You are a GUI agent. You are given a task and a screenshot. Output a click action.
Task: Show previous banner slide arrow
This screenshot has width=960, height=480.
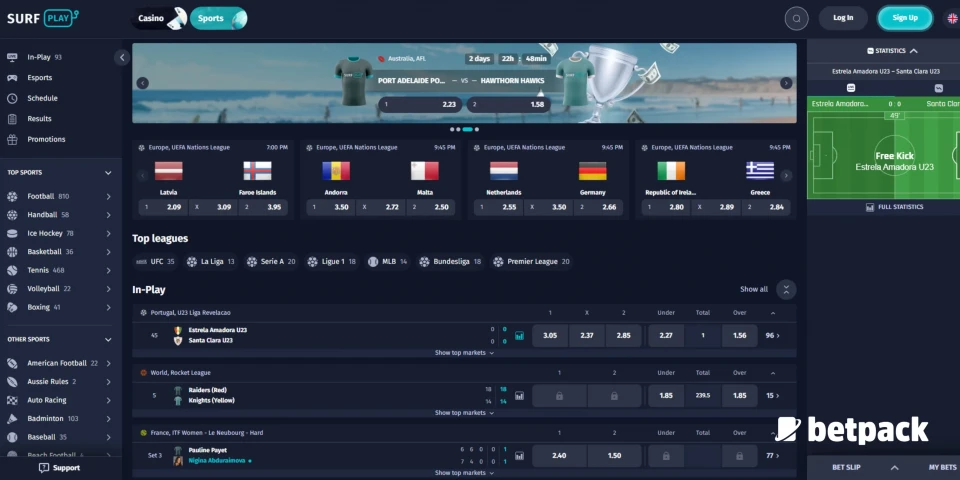(x=143, y=83)
